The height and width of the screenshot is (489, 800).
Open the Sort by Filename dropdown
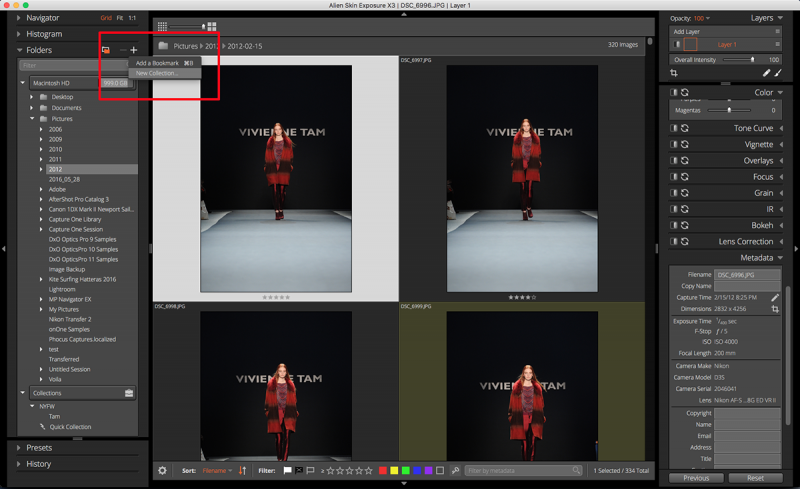[x=217, y=471]
